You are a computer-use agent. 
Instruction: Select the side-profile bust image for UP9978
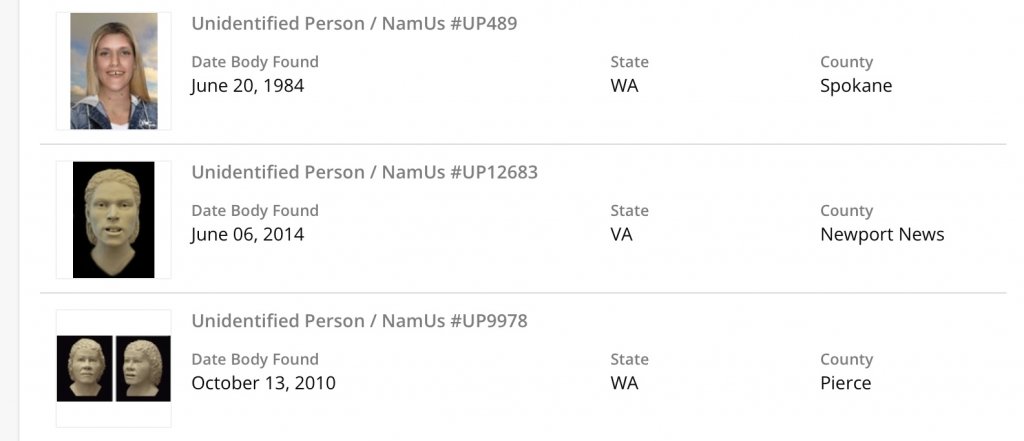[143, 368]
